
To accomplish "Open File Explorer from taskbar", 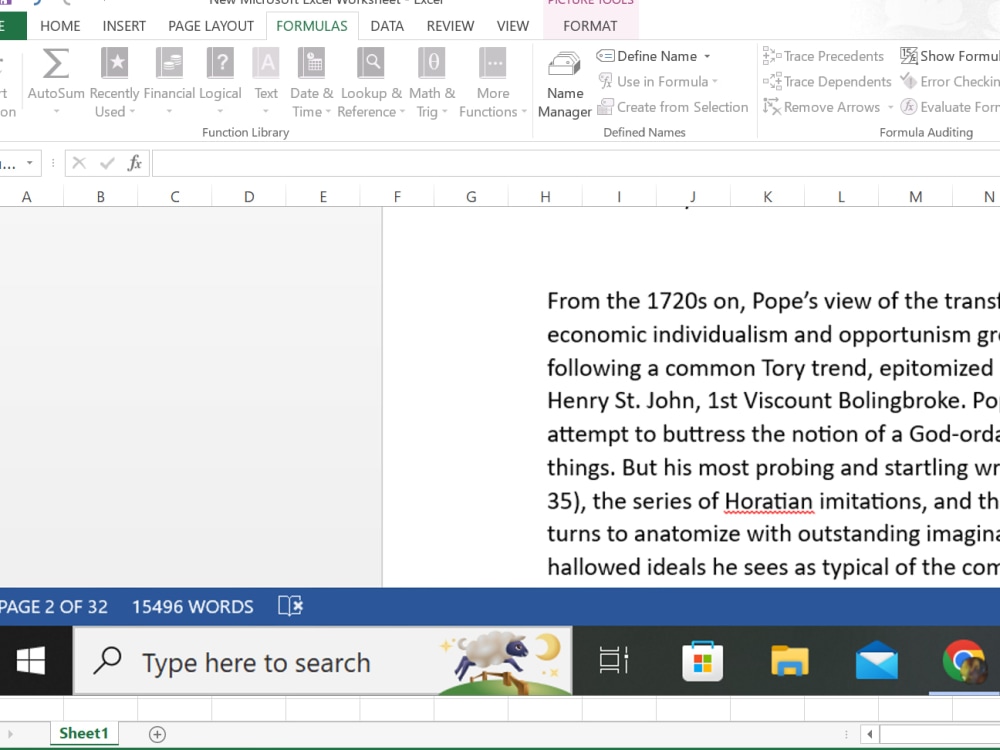I will [x=790, y=661].
